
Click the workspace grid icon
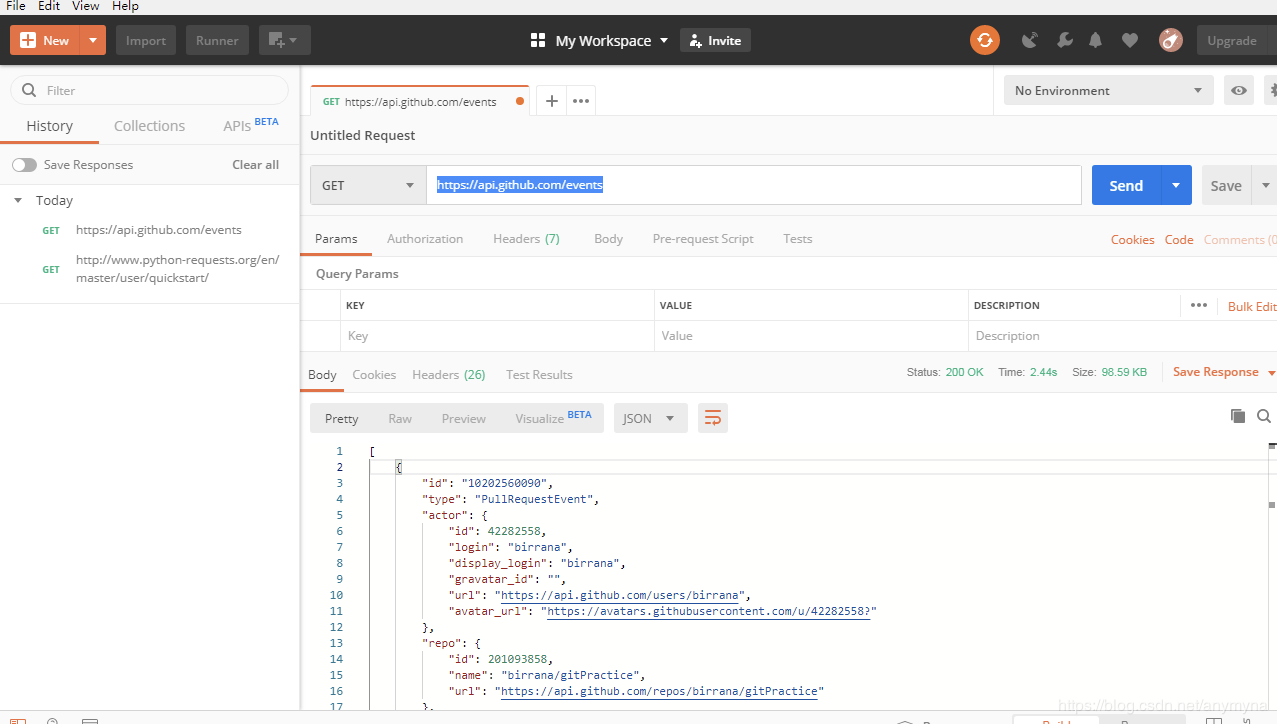(538, 40)
